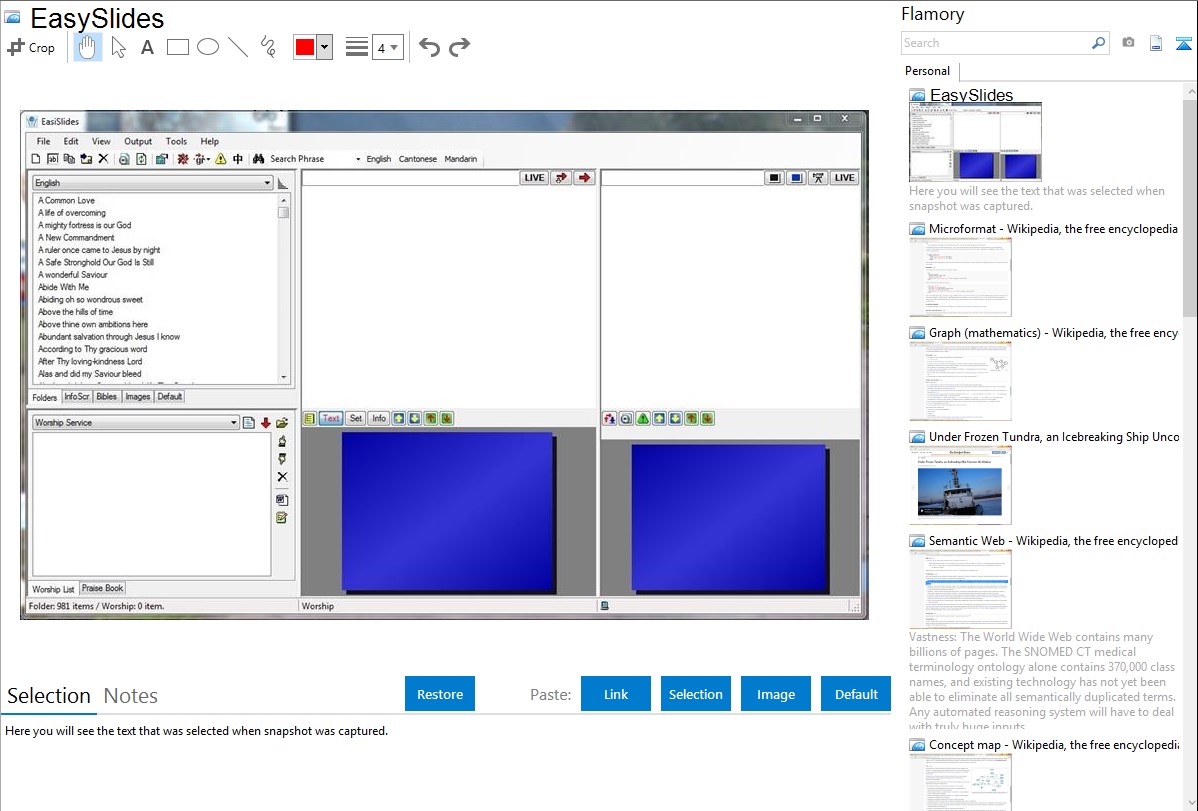Screen dimensions: 1198x811
Task: Pick the ellipse drawing tool
Action: pyautogui.click(x=208, y=47)
